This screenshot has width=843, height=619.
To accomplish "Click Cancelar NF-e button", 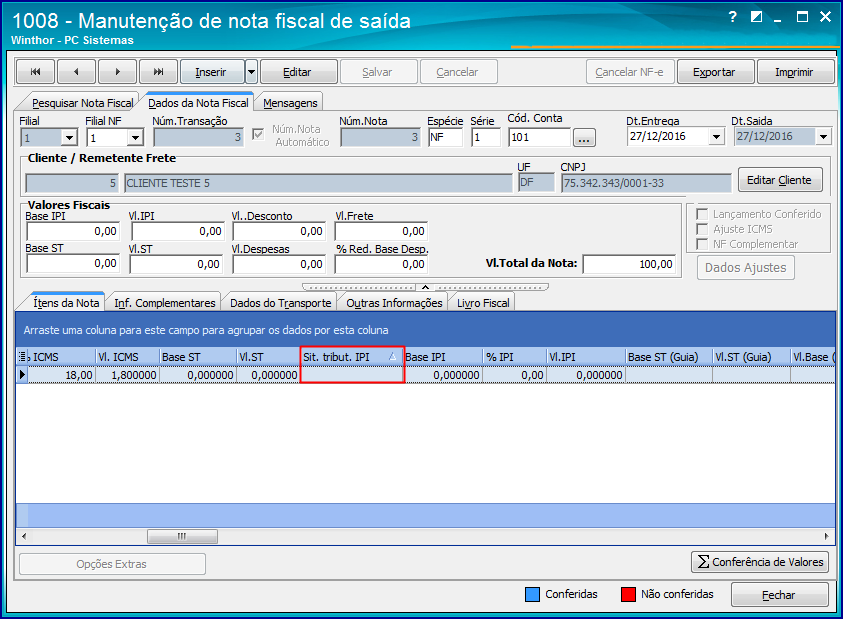I will click(629, 72).
